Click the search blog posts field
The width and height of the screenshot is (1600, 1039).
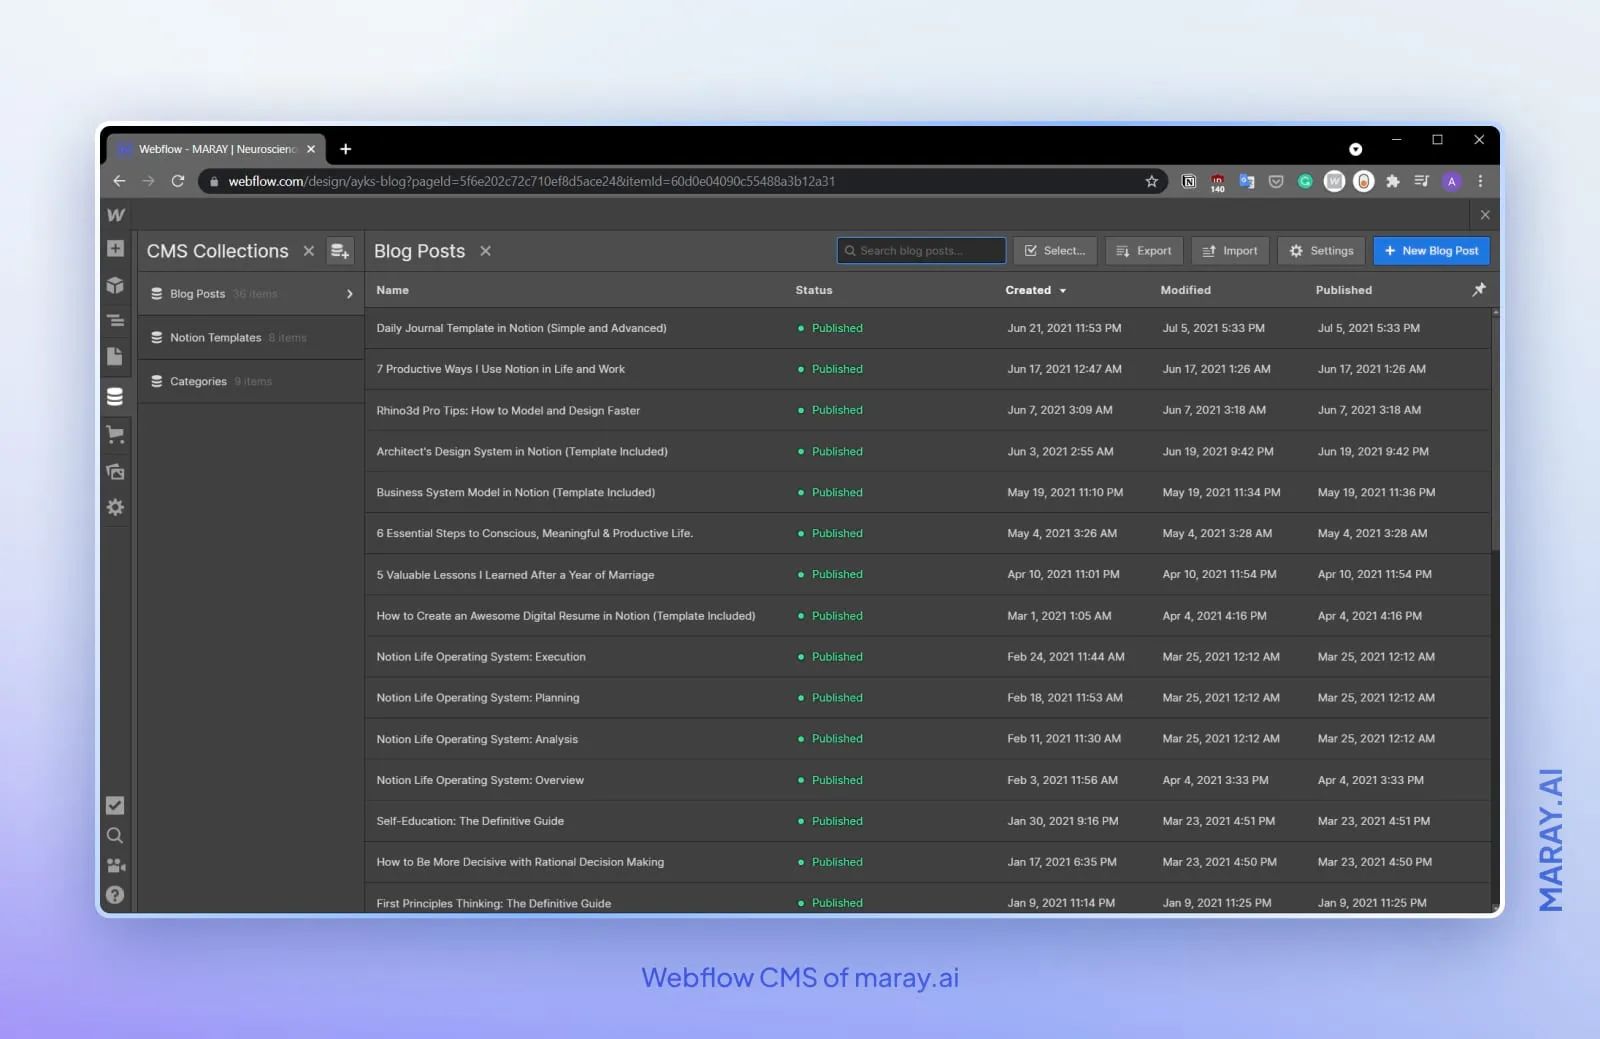point(920,250)
